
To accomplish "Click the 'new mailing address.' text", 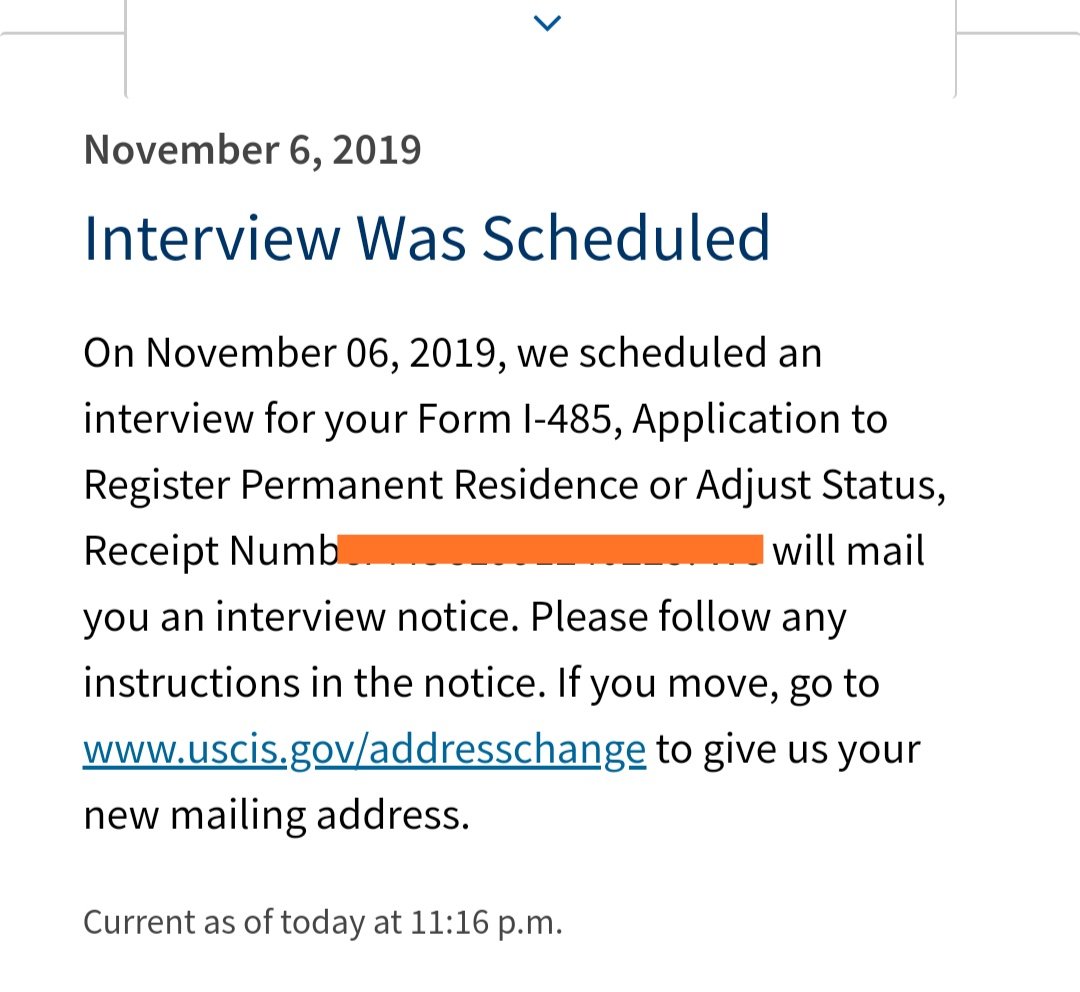I will pyautogui.click(x=276, y=816).
